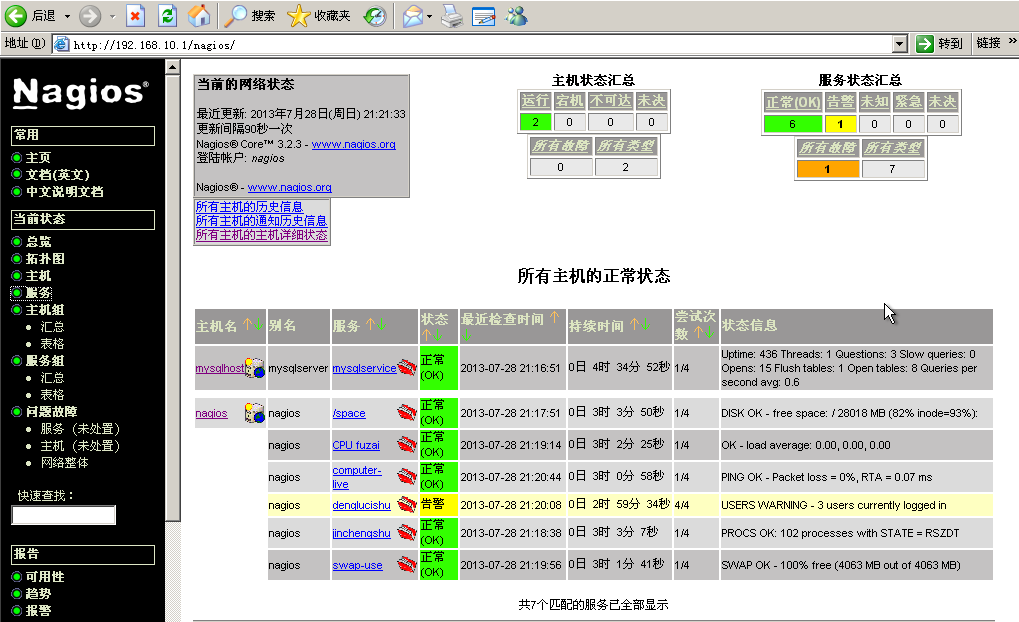
Task: Open 拓扑图 in sidebar
Action: (x=45, y=258)
